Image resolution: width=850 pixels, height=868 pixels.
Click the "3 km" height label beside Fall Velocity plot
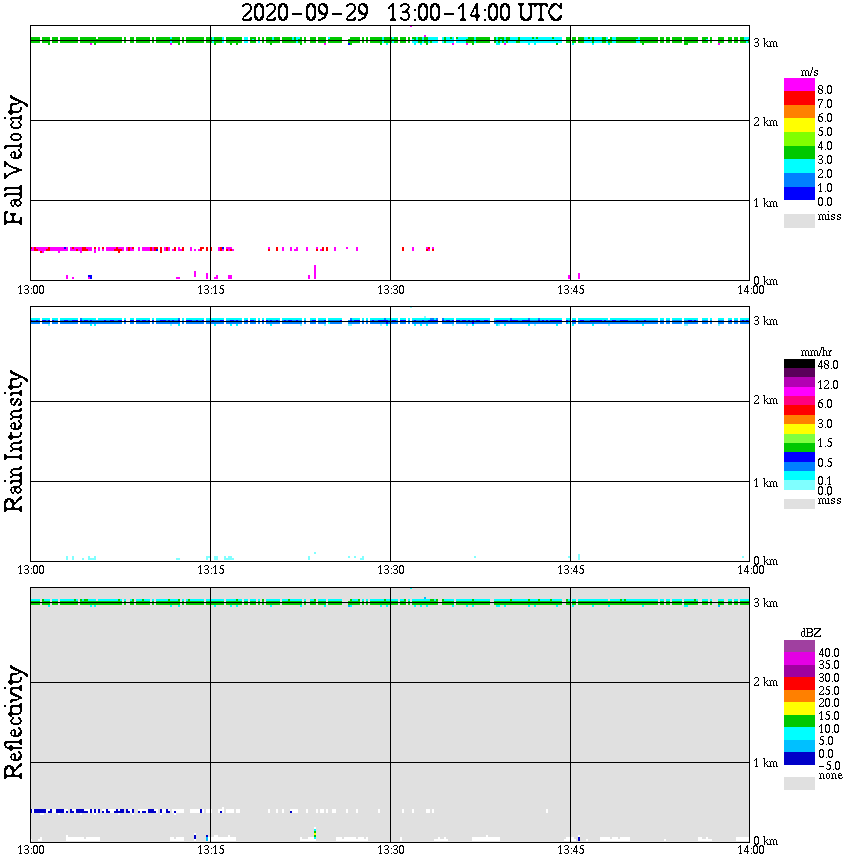[x=765, y=43]
